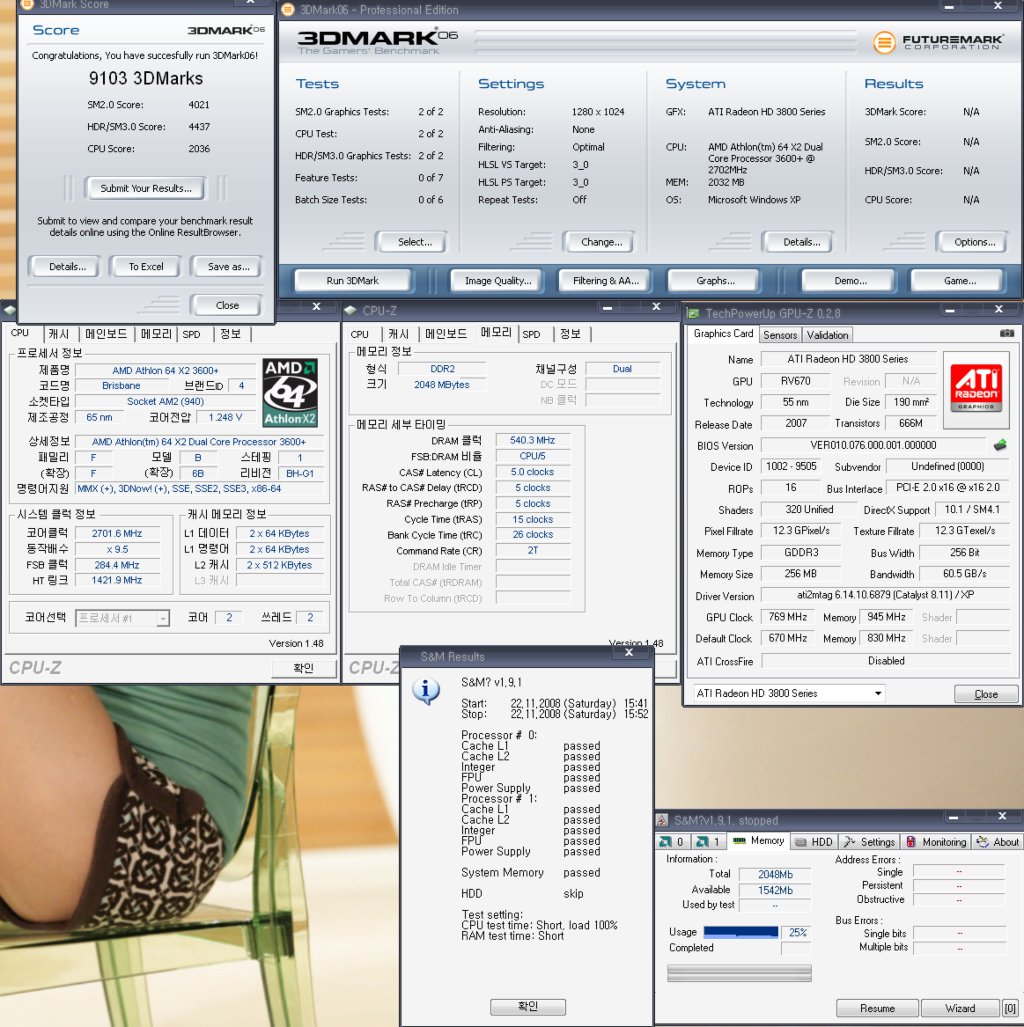This screenshot has width=1024, height=1027.
Task: Click the Futuremark logo icon
Action: [x=884, y=43]
